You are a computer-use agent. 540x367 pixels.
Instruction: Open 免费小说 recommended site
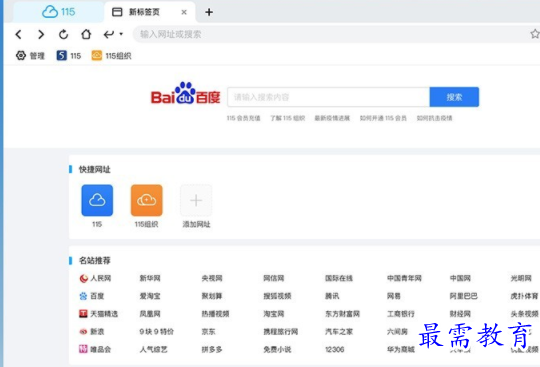[x=277, y=349]
